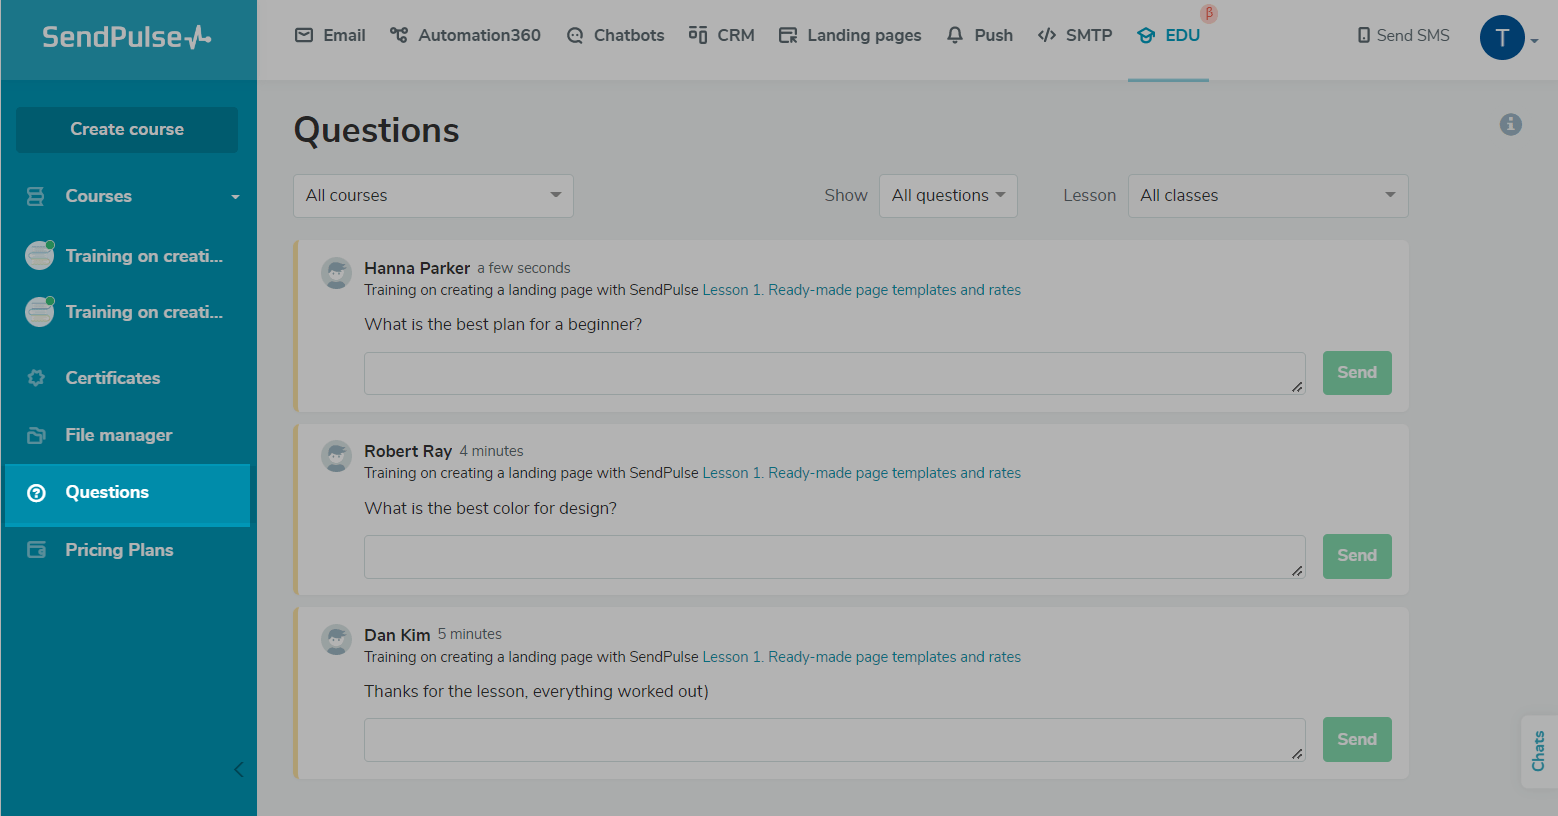Switch to the Chatbots tab
The width and height of the screenshot is (1558, 816).
(x=615, y=36)
